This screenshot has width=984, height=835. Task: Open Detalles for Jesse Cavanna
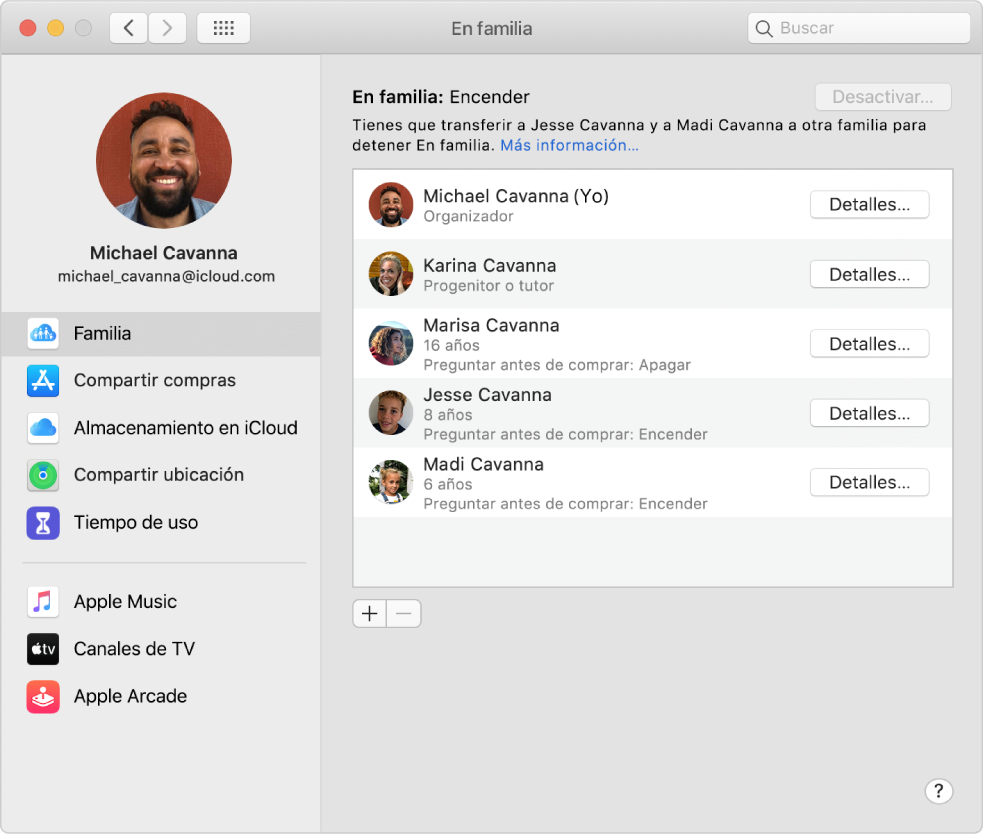(x=869, y=413)
